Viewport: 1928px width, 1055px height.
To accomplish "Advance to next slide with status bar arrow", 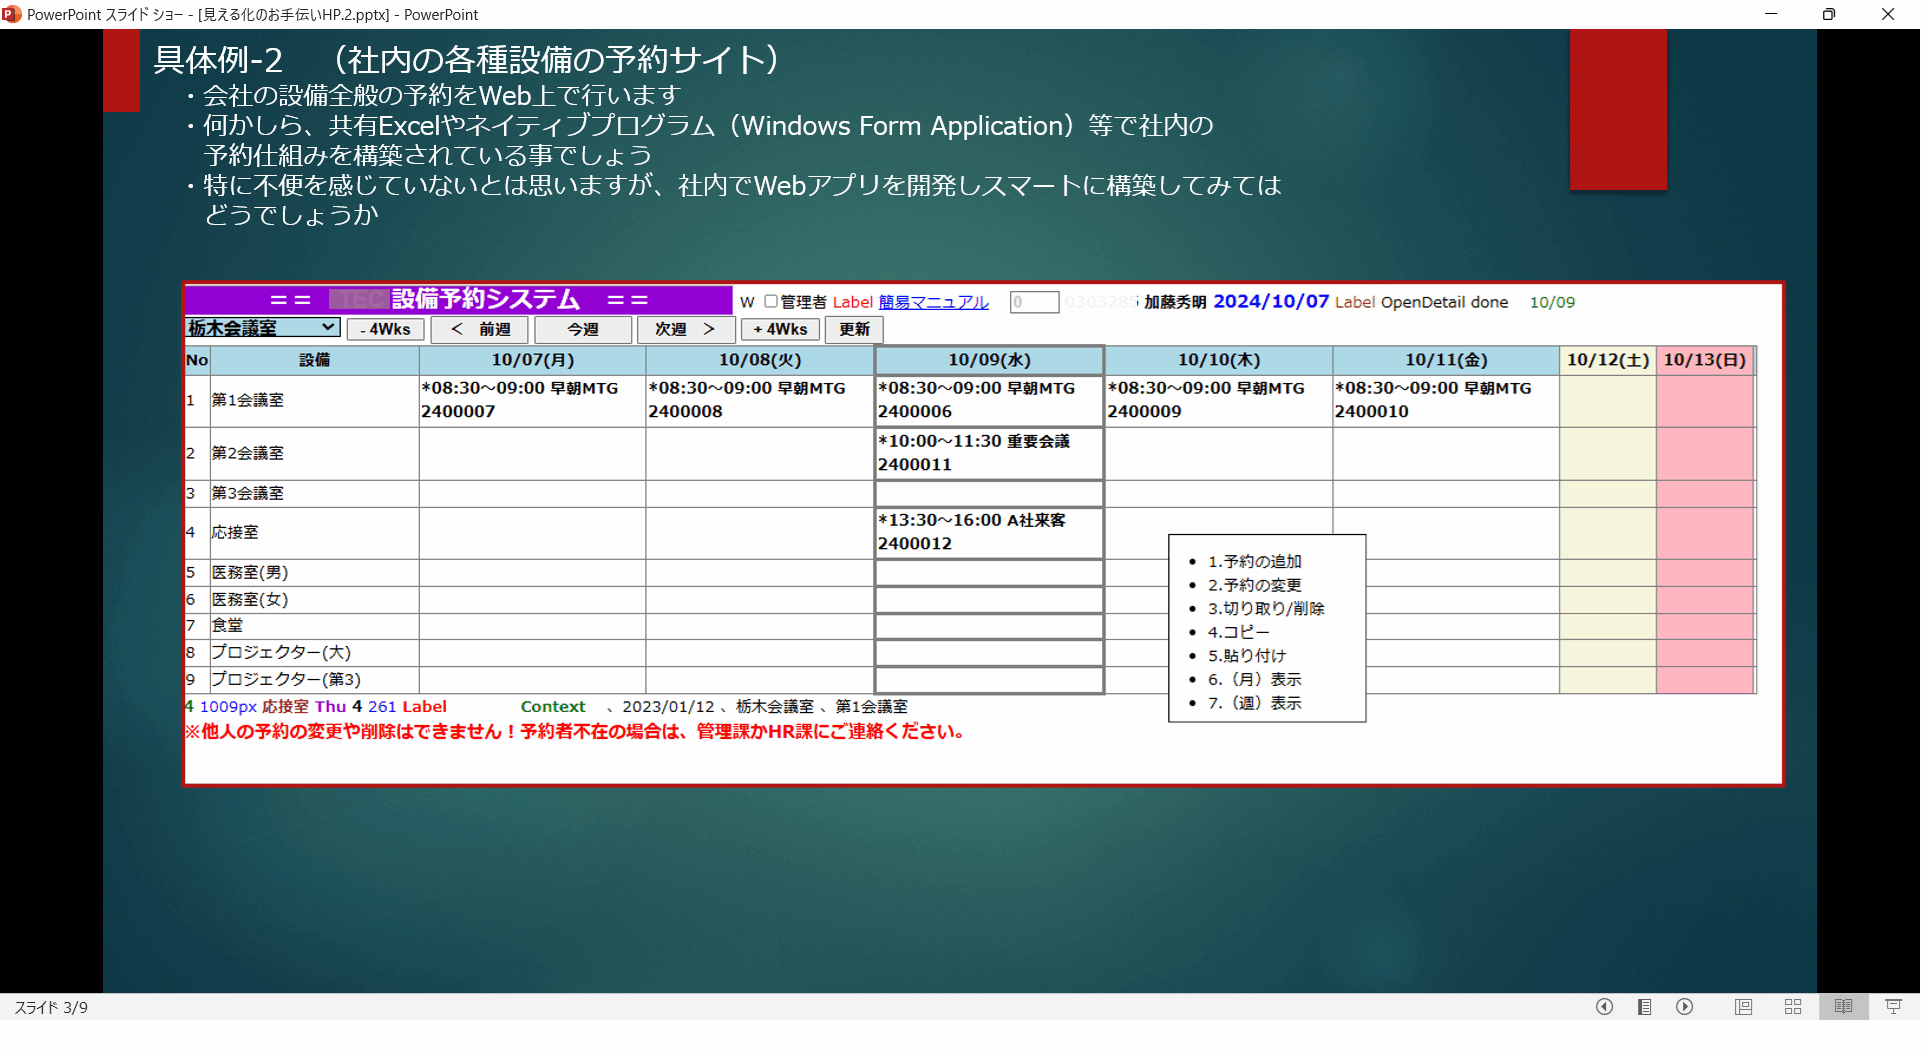I will click(1685, 1007).
